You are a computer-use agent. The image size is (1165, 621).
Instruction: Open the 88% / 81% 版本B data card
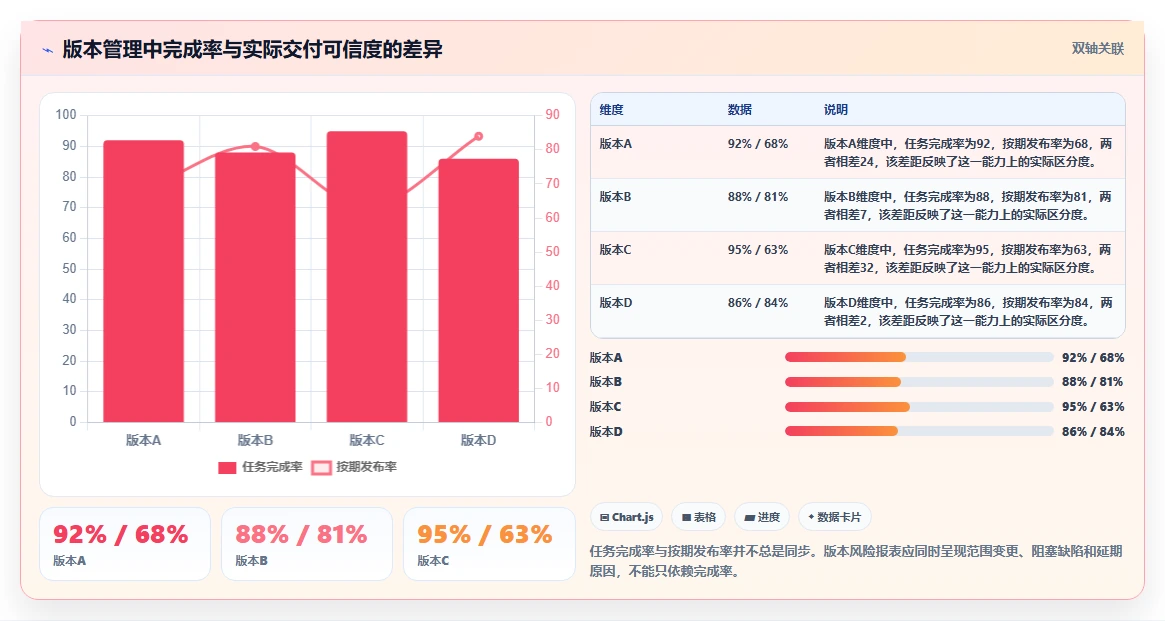click(x=307, y=544)
